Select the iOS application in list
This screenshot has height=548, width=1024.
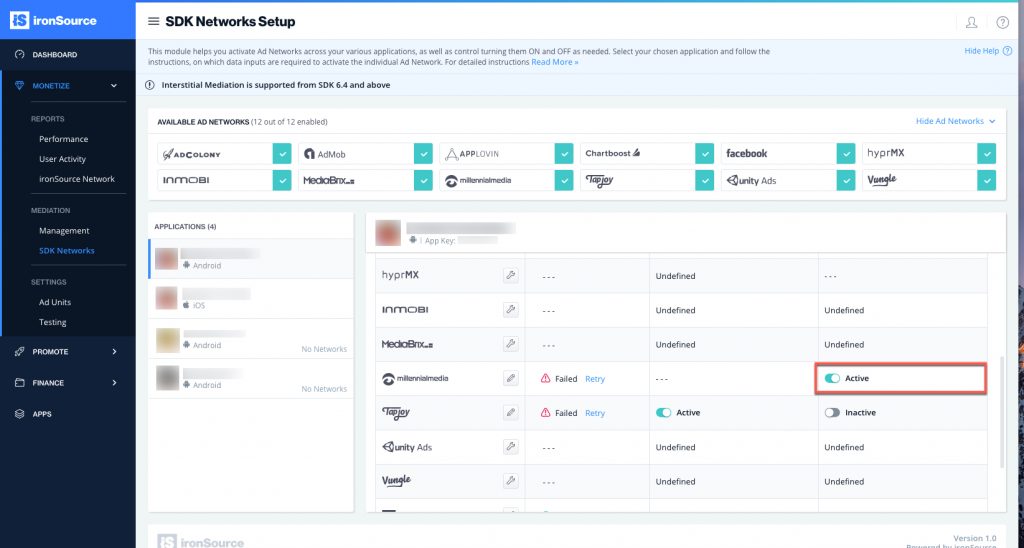251,298
